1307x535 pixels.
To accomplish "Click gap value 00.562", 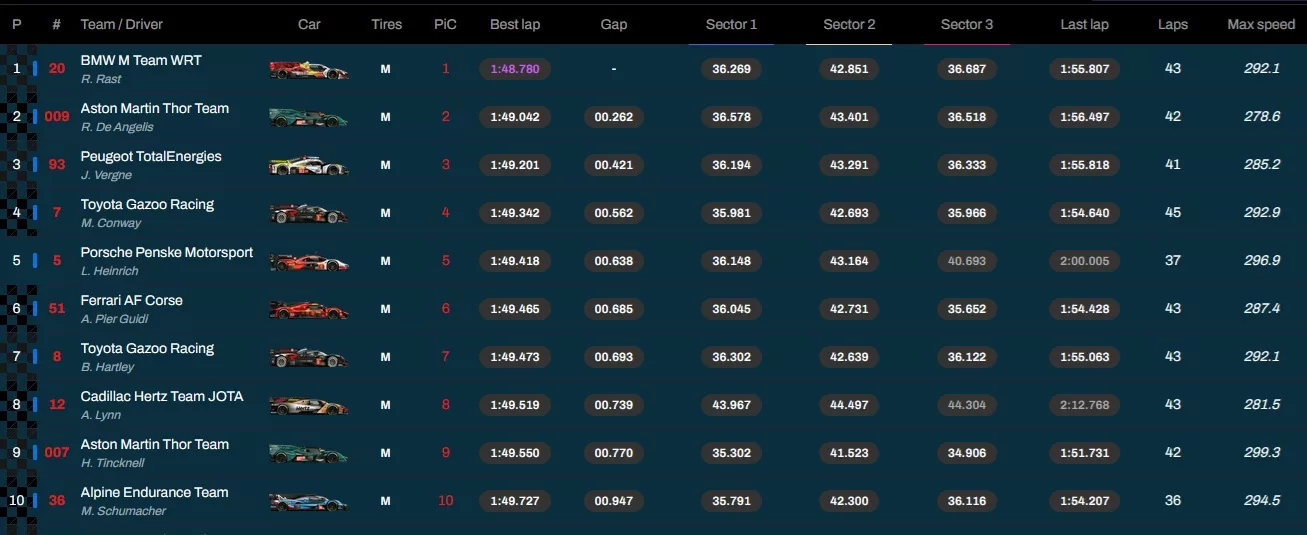I will pyautogui.click(x=614, y=213).
